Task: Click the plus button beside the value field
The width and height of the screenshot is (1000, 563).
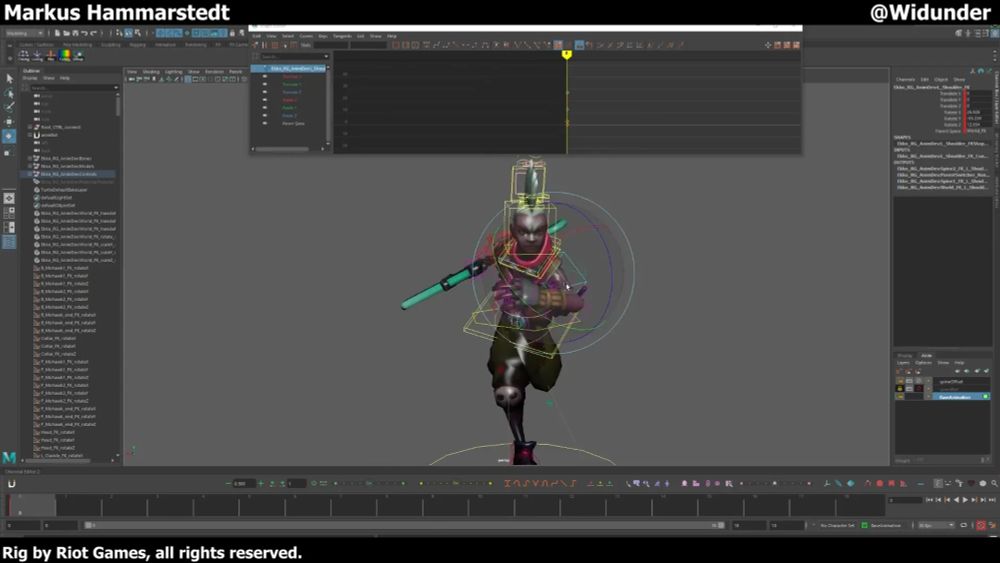Action: click(260, 483)
